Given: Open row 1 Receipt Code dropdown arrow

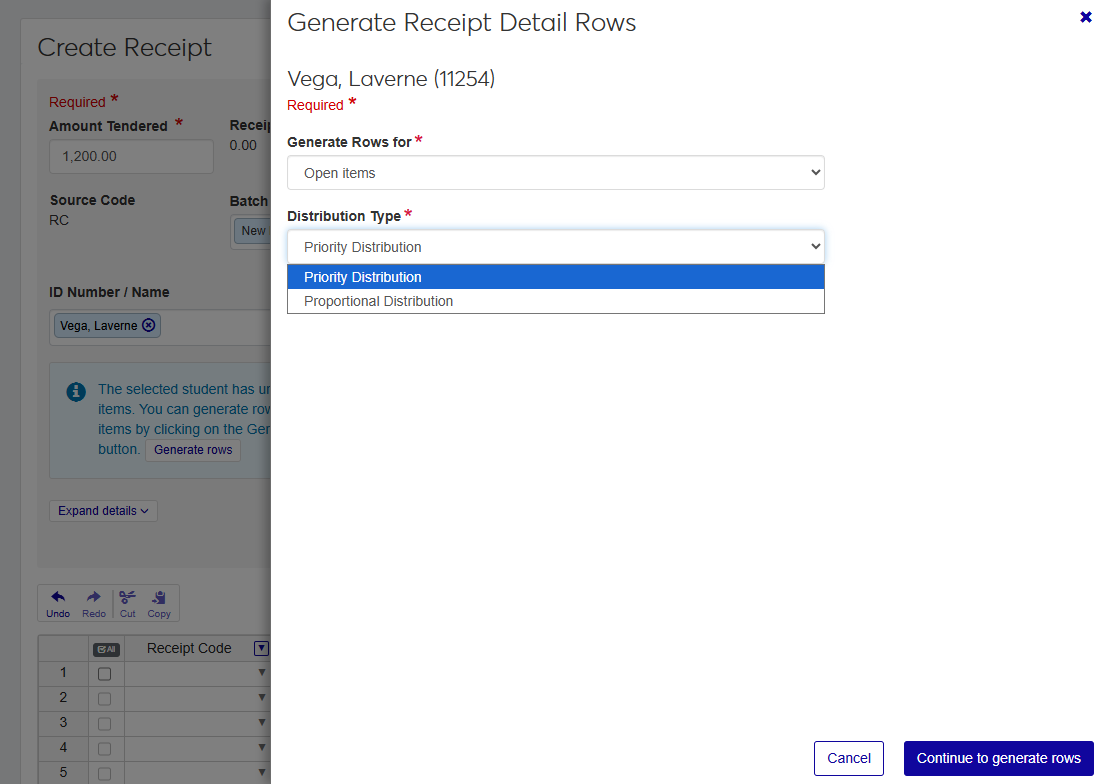Looking at the screenshot, I should [x=262, y=672].
